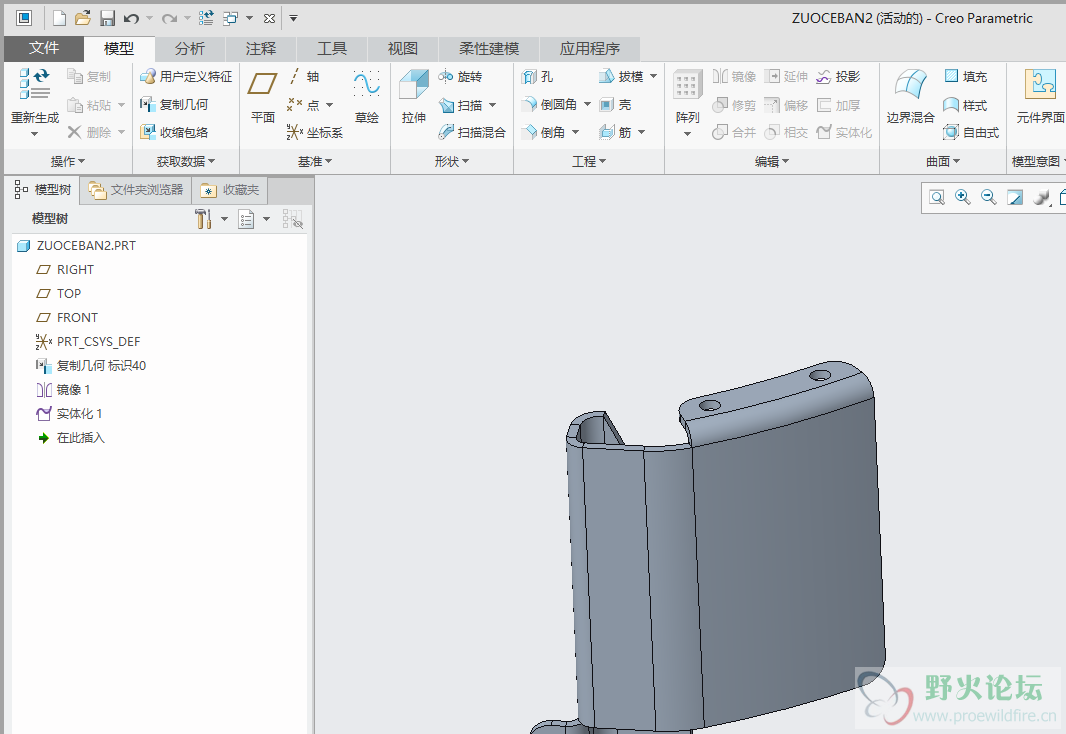Screen dimensions: 1066x734
Task: Click the model tree show list icon
Action: tap(246, 219)
